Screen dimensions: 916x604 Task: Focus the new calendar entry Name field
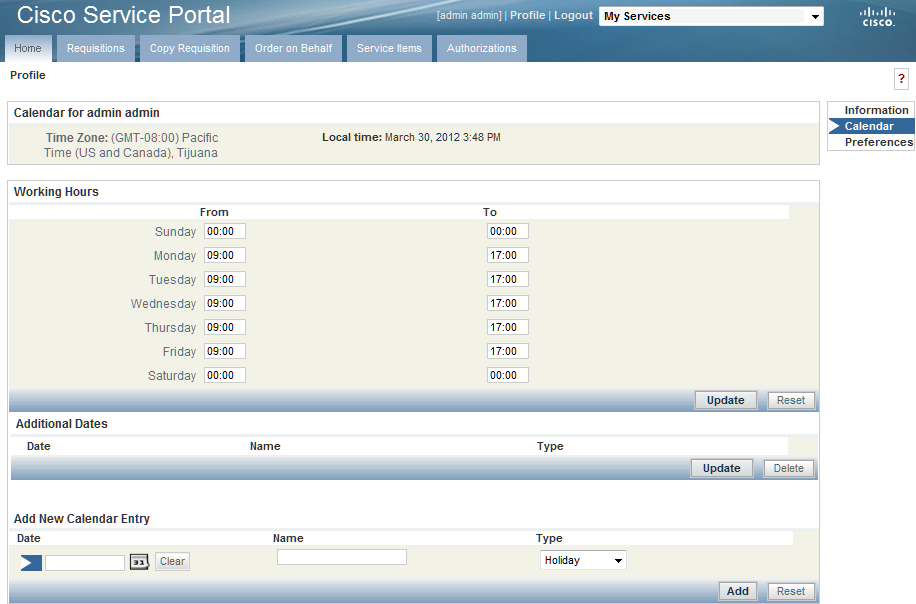point(342,557)
